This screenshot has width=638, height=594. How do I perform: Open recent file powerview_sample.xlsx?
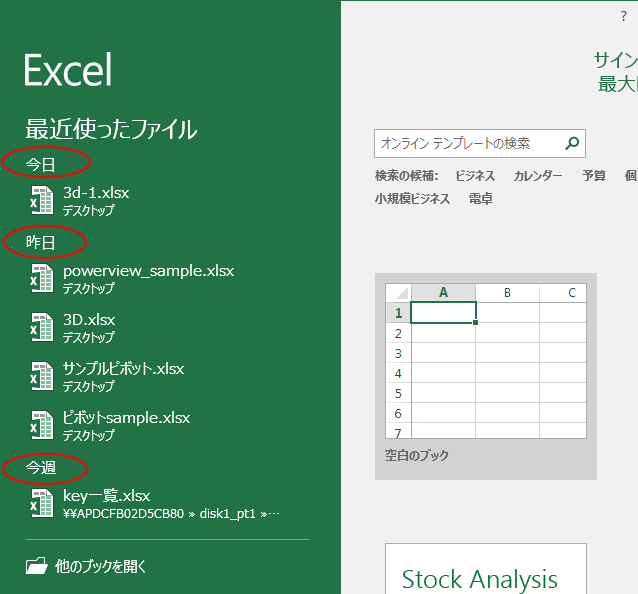pyautogui.click(x=149, y=271)
